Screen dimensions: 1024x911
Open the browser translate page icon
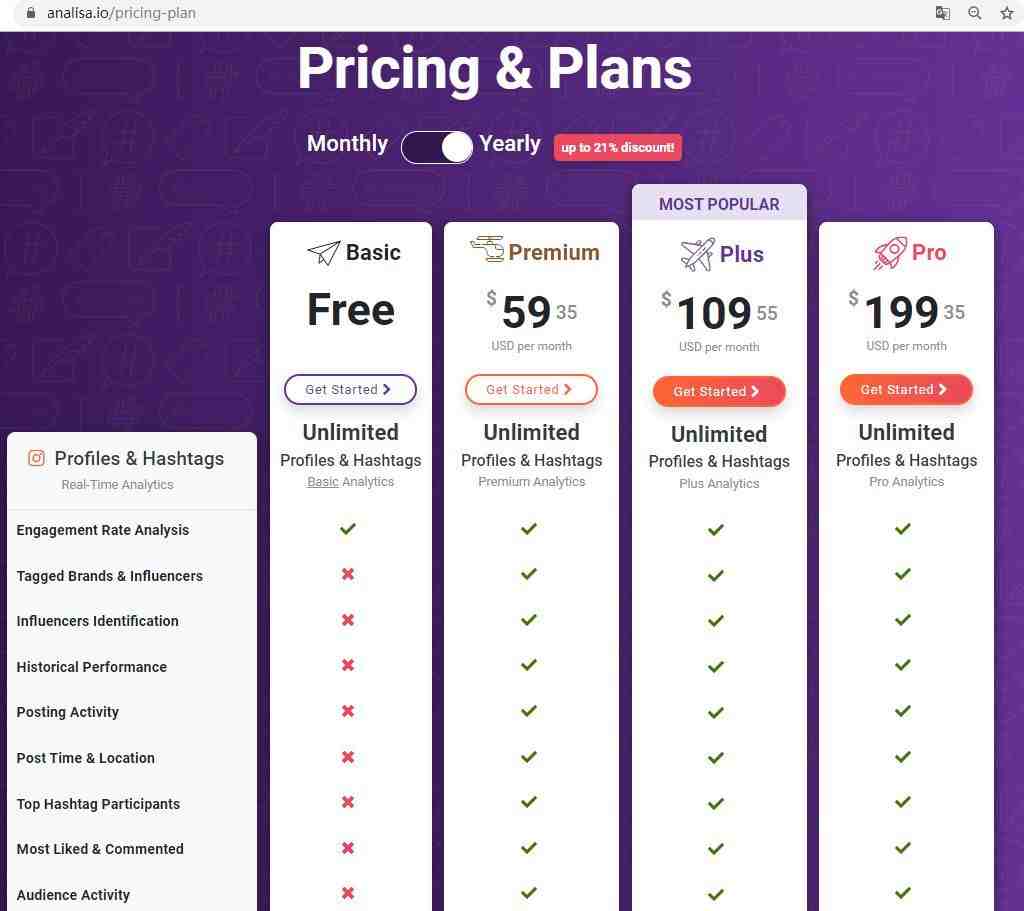click(942, 13)
